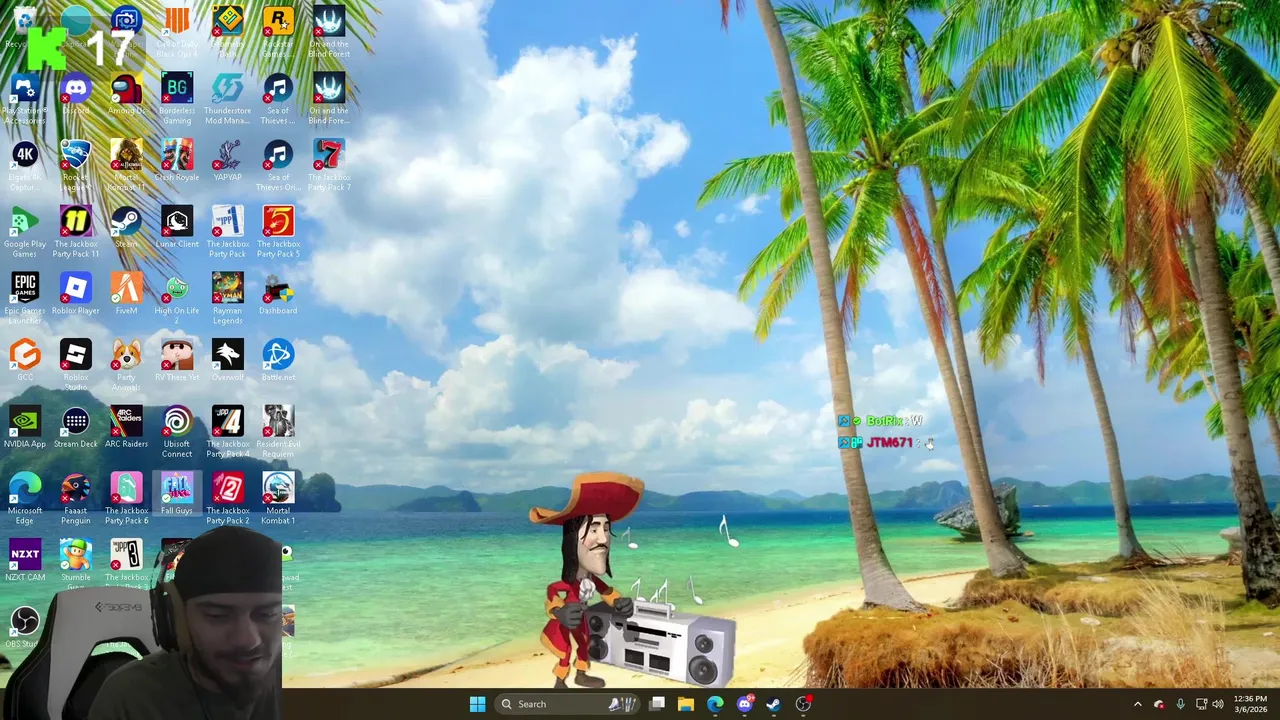Select the Faaast Penguin desktop icon
Screen dimensions: 1280x720
pos(76,498)
